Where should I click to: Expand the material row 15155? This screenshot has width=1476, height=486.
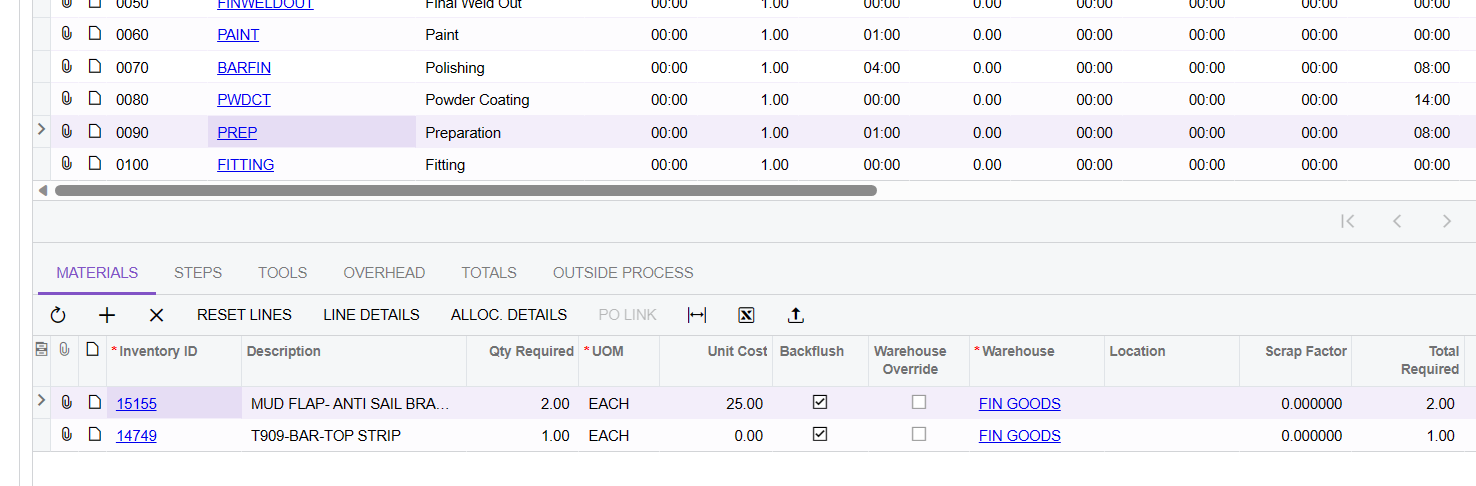pos(41,401)
